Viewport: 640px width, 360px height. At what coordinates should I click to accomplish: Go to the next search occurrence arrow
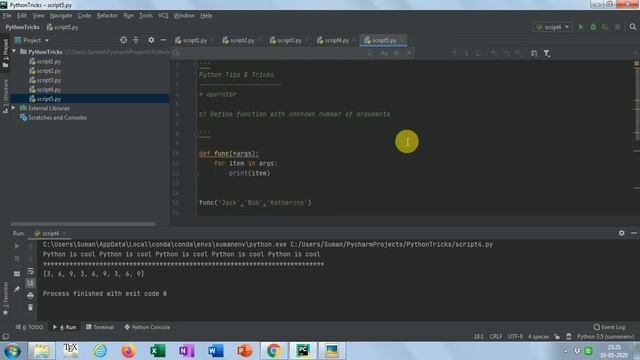pos(467,53)
